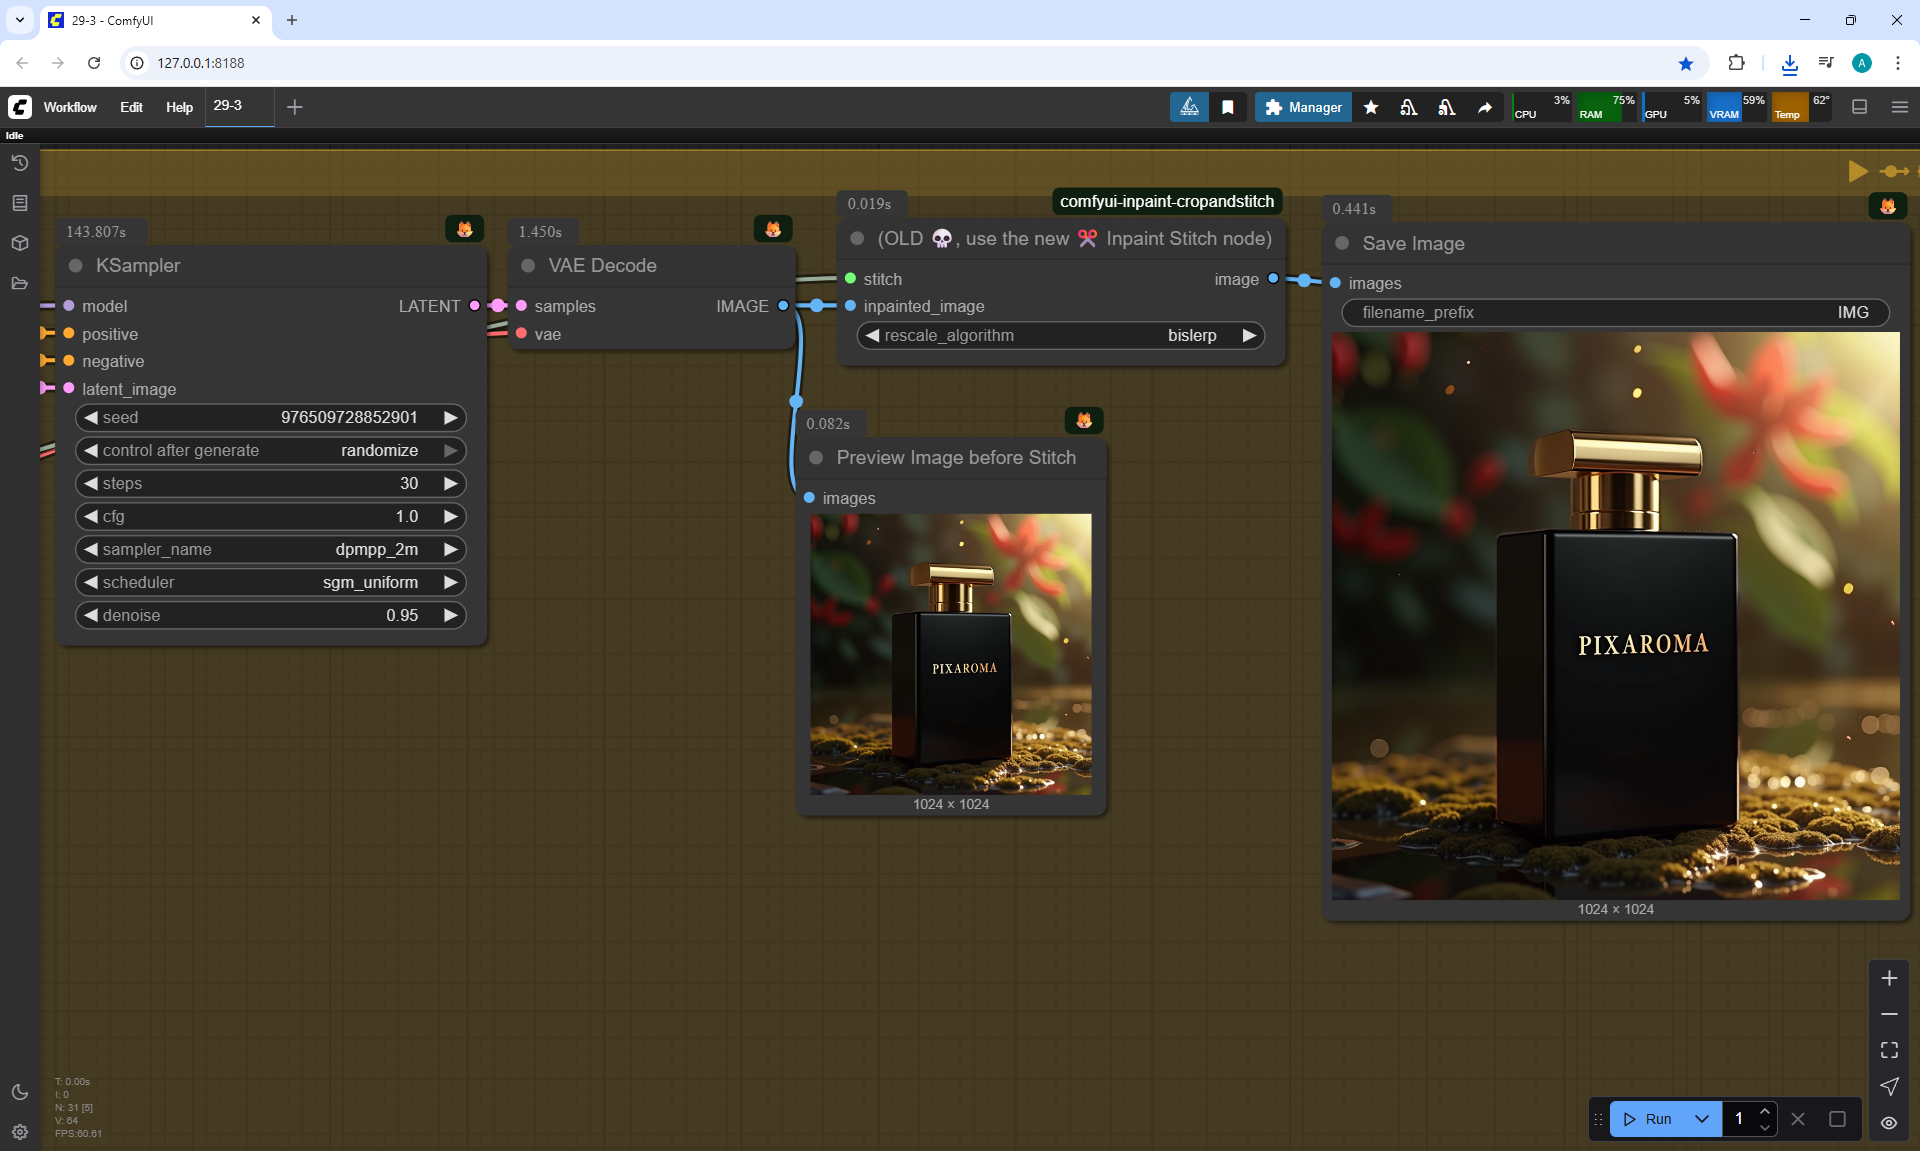Image resolution: width=1920 pixels, height=1151 pixels.
Task: Open the workflows folder sidebar icon
Action: coord(19,283)
